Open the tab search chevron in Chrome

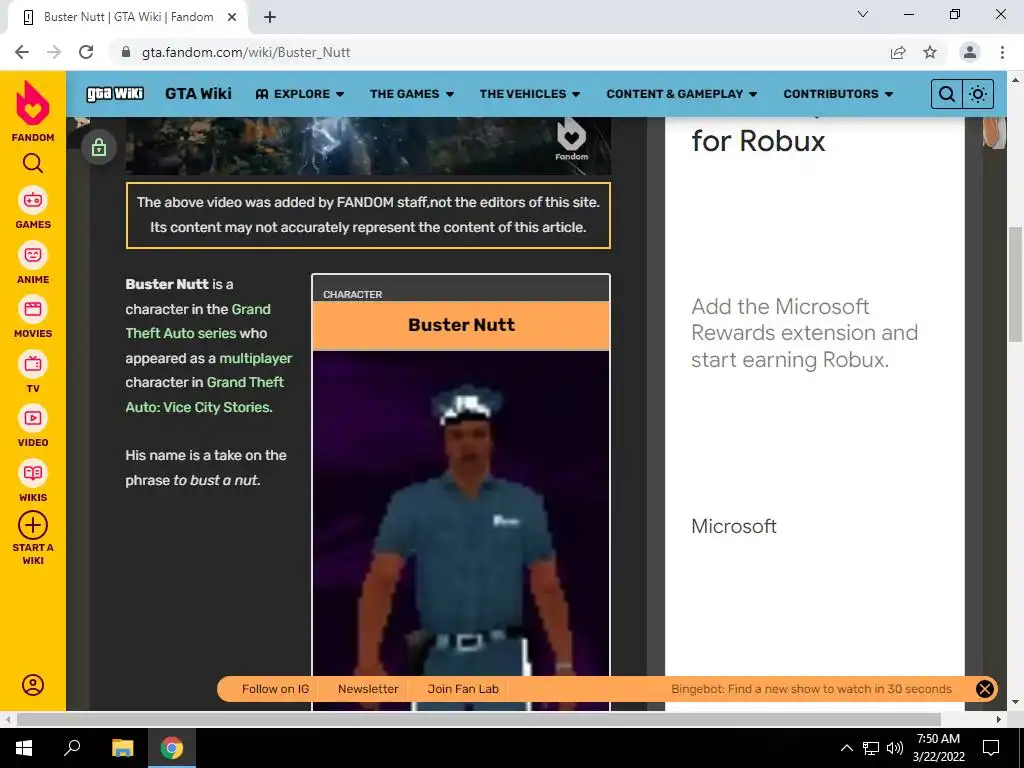pyautogui.click(x=863, y=14)
